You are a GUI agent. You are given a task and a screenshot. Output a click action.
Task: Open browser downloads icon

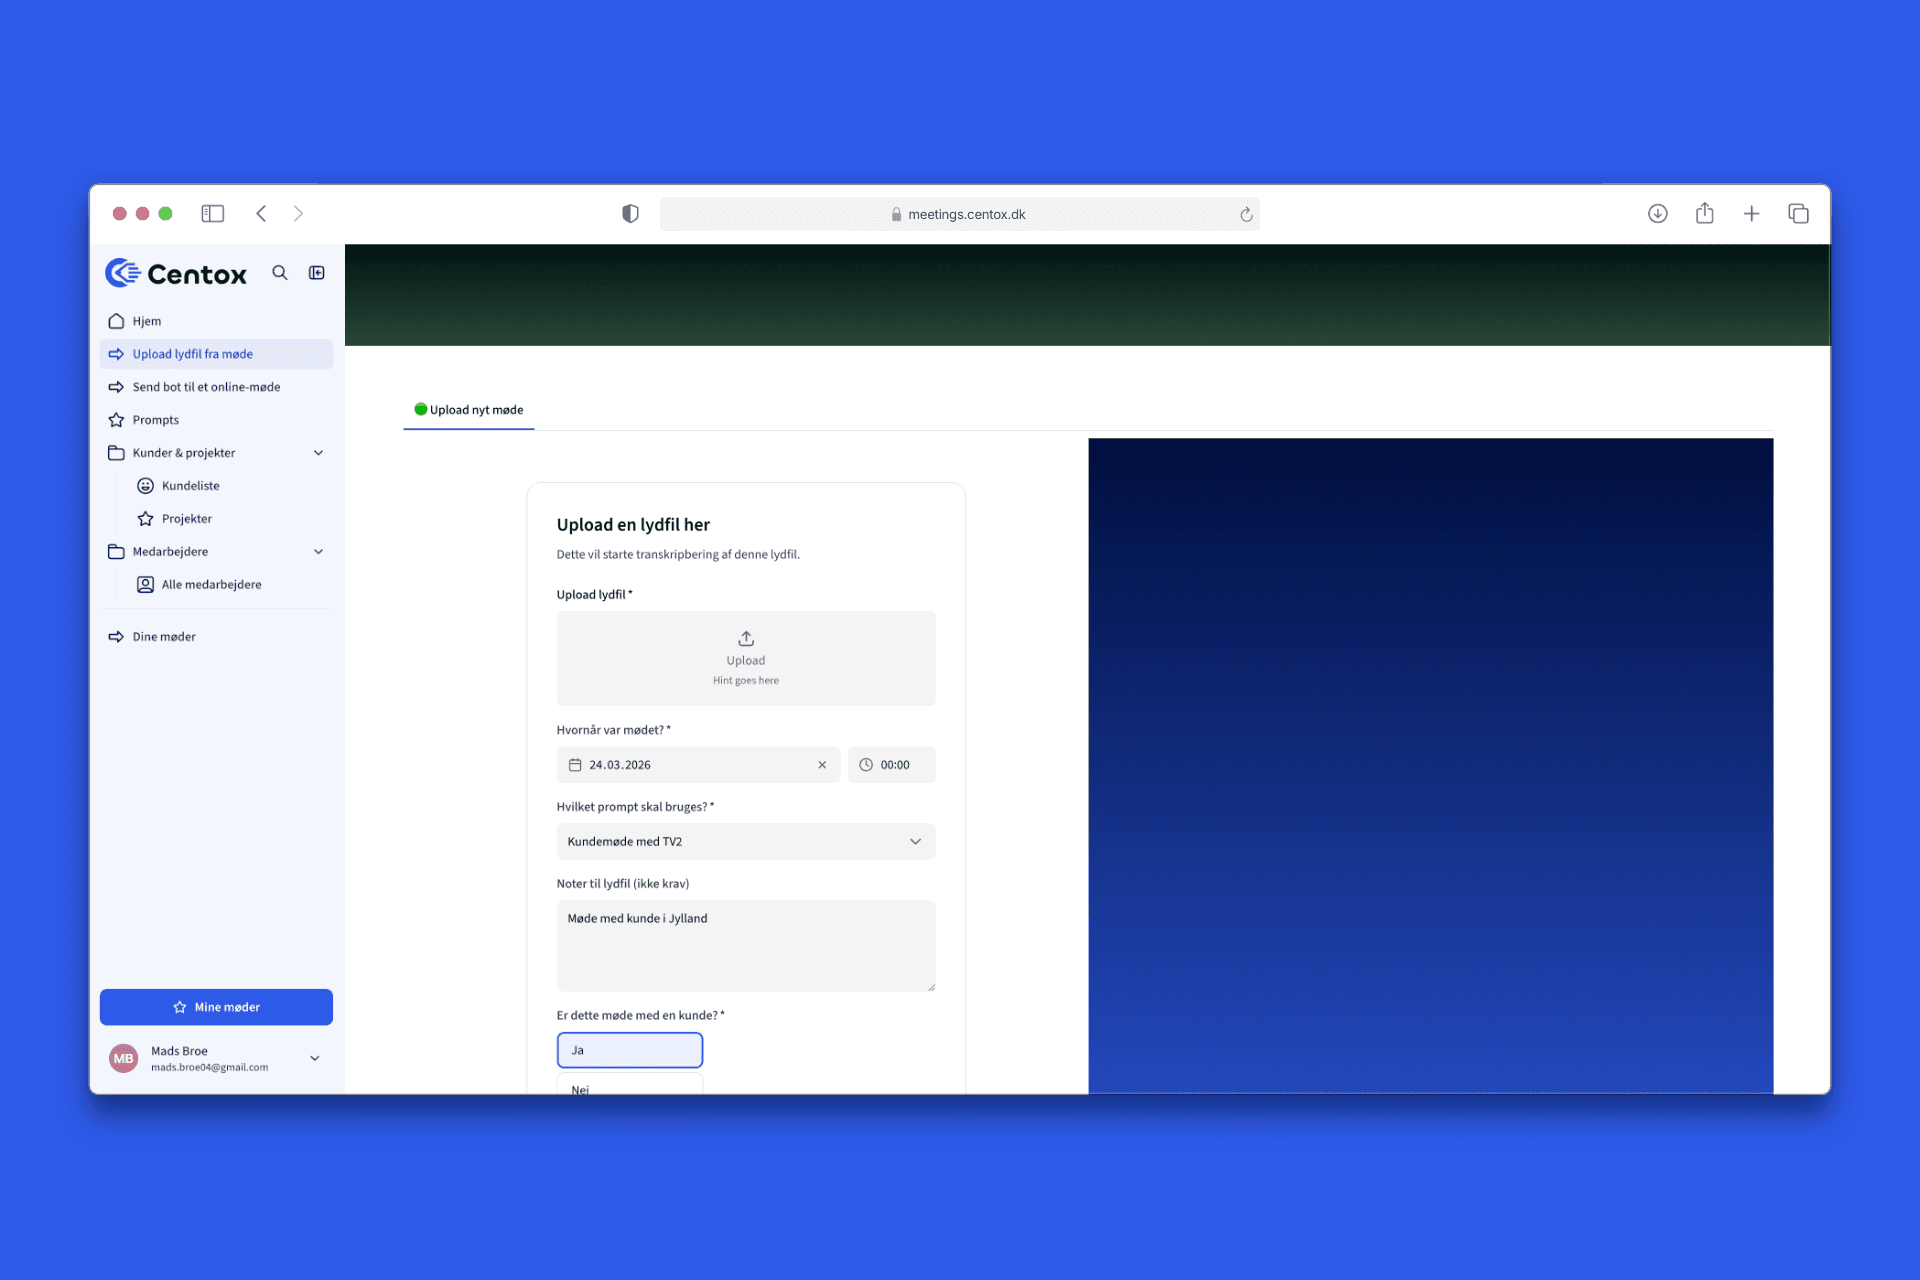pyautogui.click(x=1658, y=213)
